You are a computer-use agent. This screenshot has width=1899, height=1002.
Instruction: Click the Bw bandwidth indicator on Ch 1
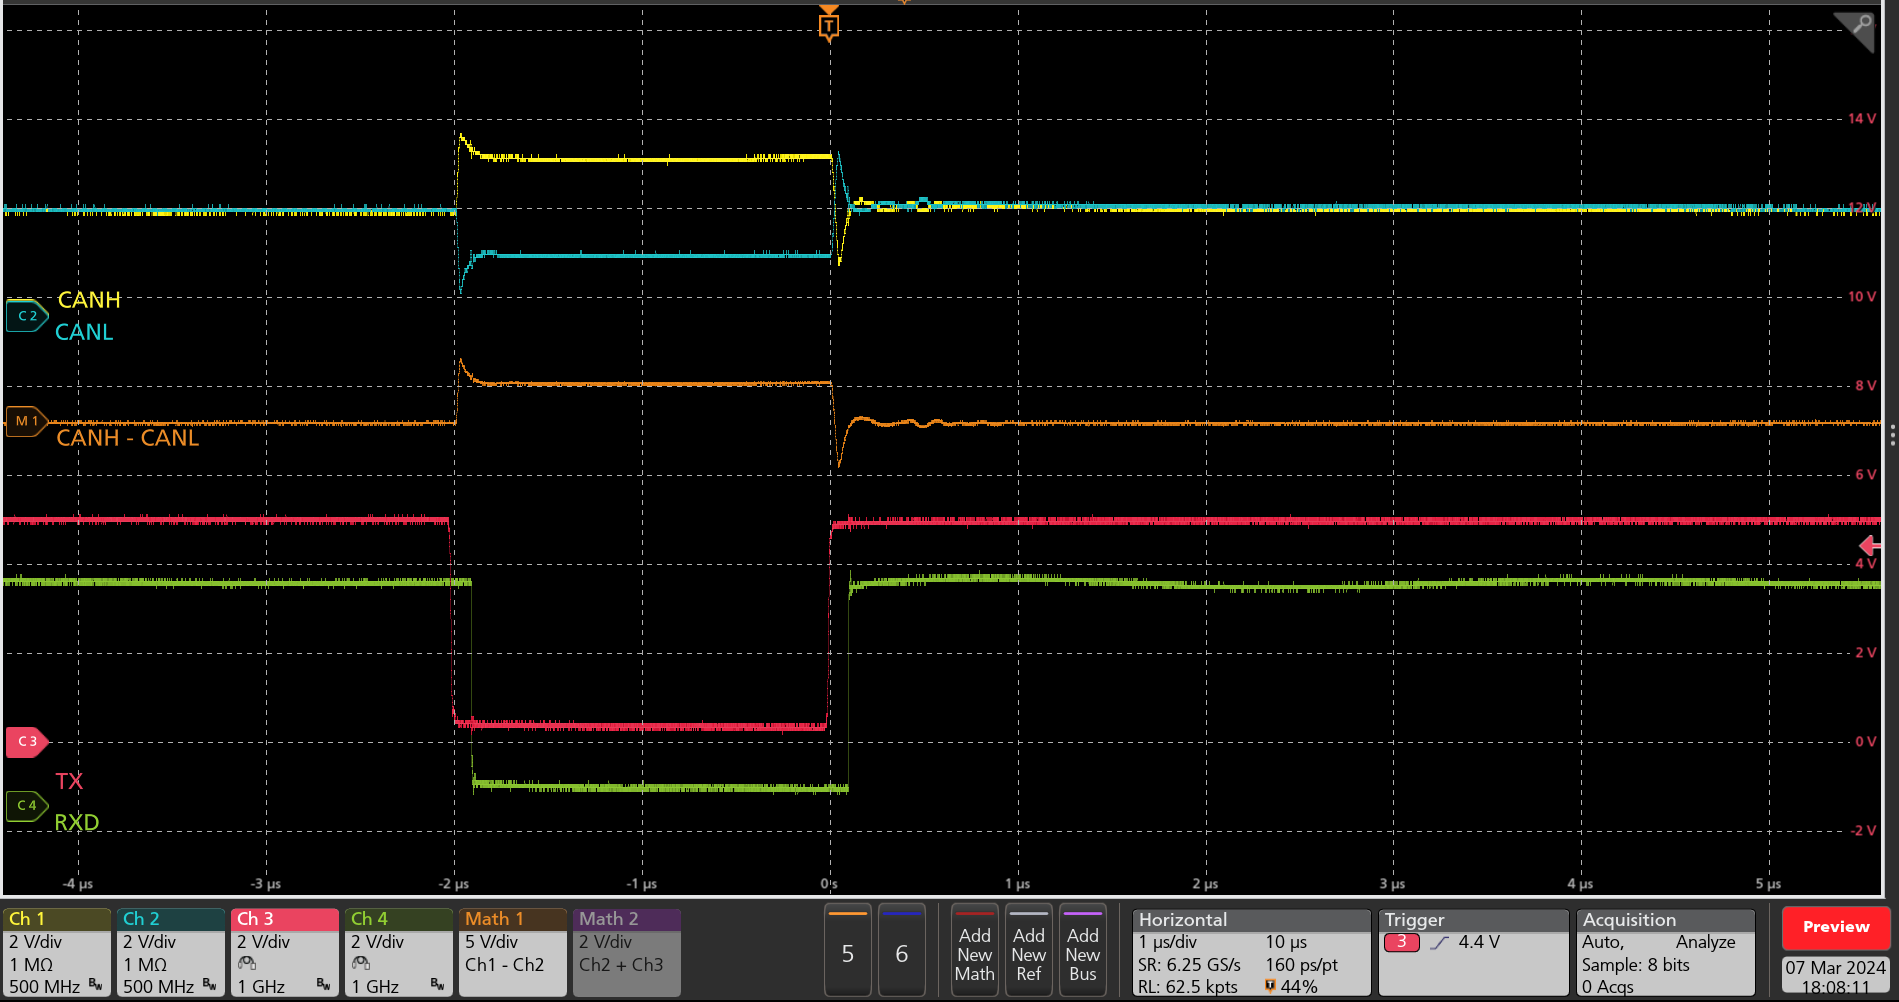(x=97, y=988)
